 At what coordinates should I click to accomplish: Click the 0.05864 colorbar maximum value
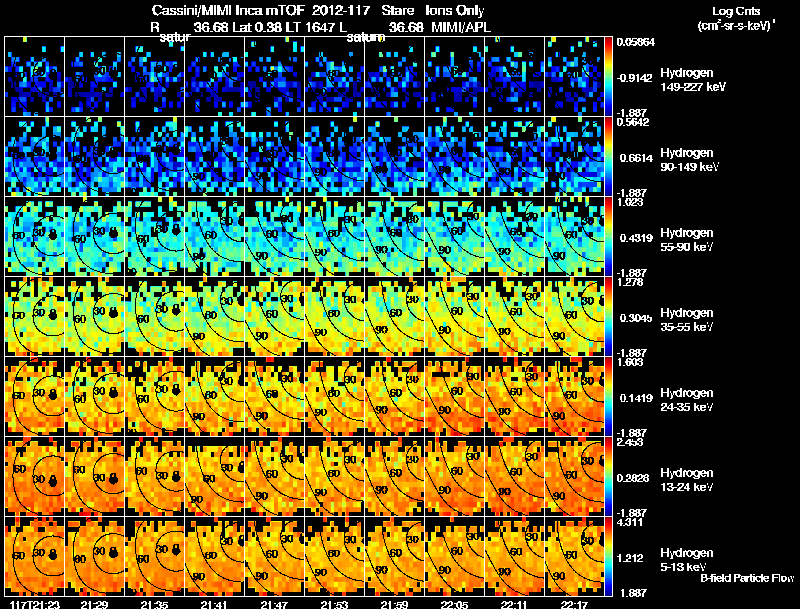click(x=636, y=42)
